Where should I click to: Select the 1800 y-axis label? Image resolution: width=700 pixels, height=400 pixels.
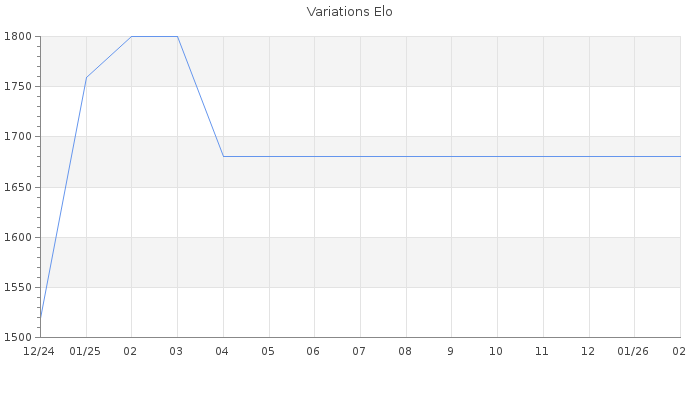point(19,37)
